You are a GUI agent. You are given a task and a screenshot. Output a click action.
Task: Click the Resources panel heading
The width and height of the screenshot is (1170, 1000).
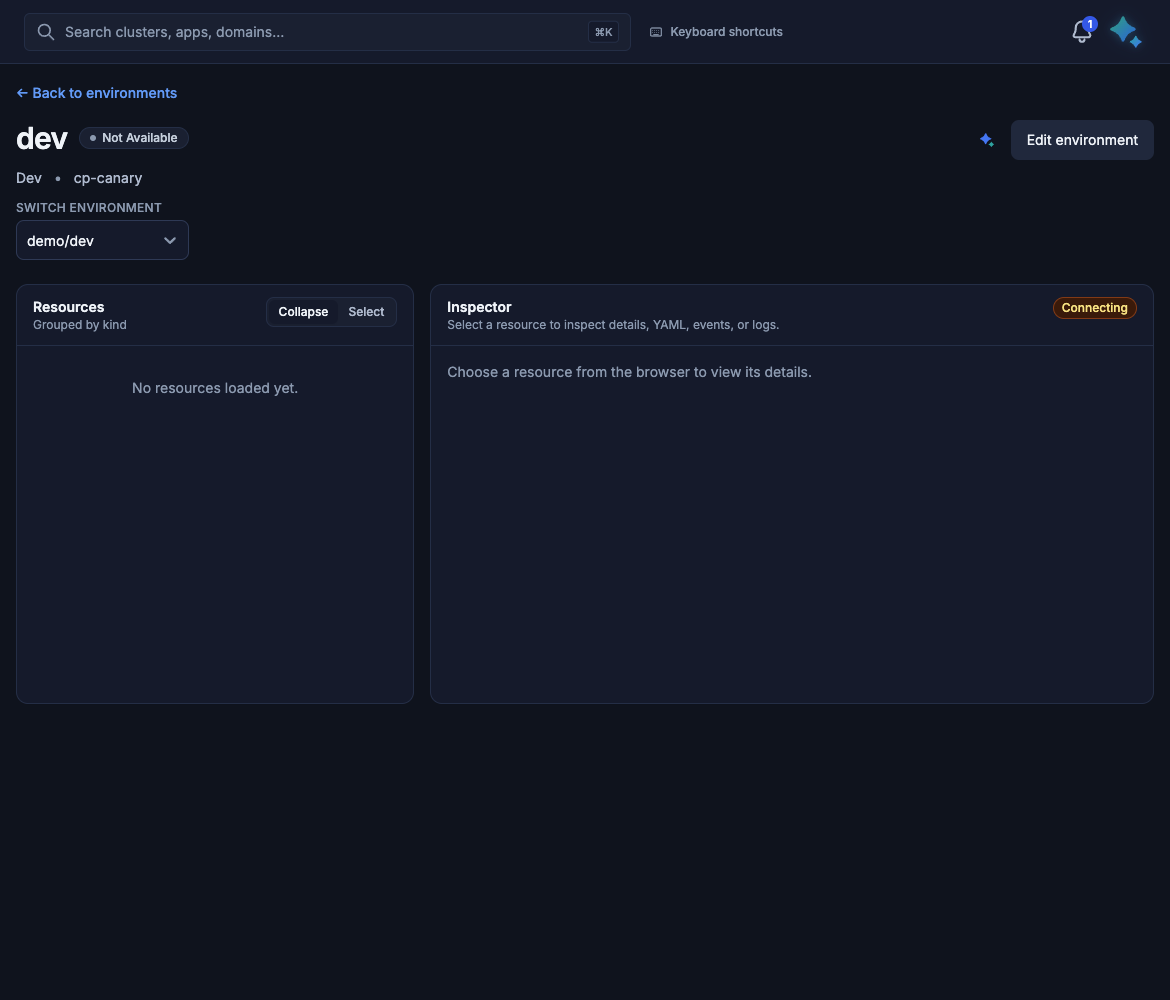(69, 307)
